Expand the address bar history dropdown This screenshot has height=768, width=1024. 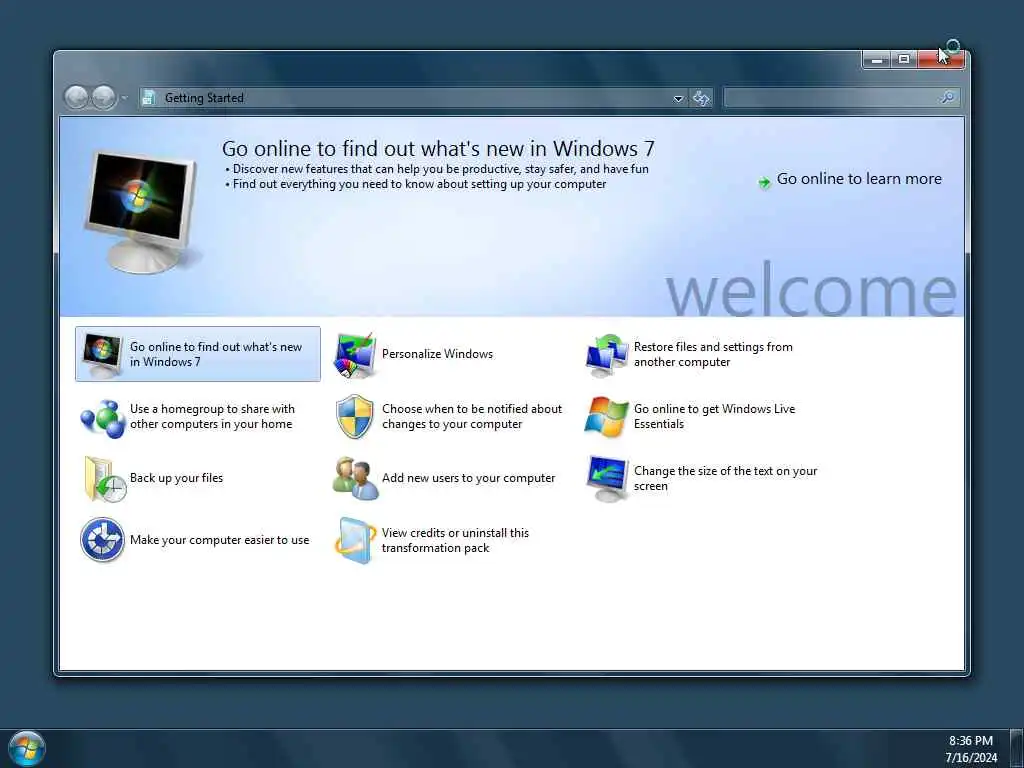[679, 99]
